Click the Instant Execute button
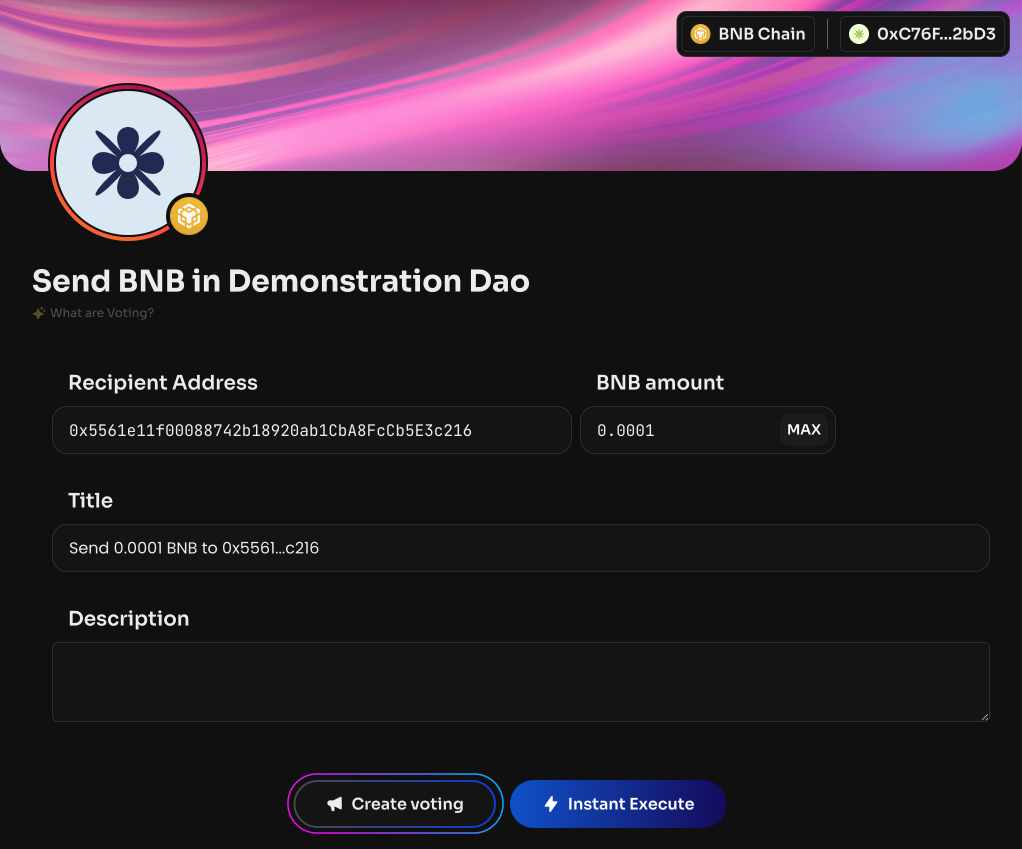This screenshot has height=849, width=1022. pyautogui.click(x=618, y=804)
